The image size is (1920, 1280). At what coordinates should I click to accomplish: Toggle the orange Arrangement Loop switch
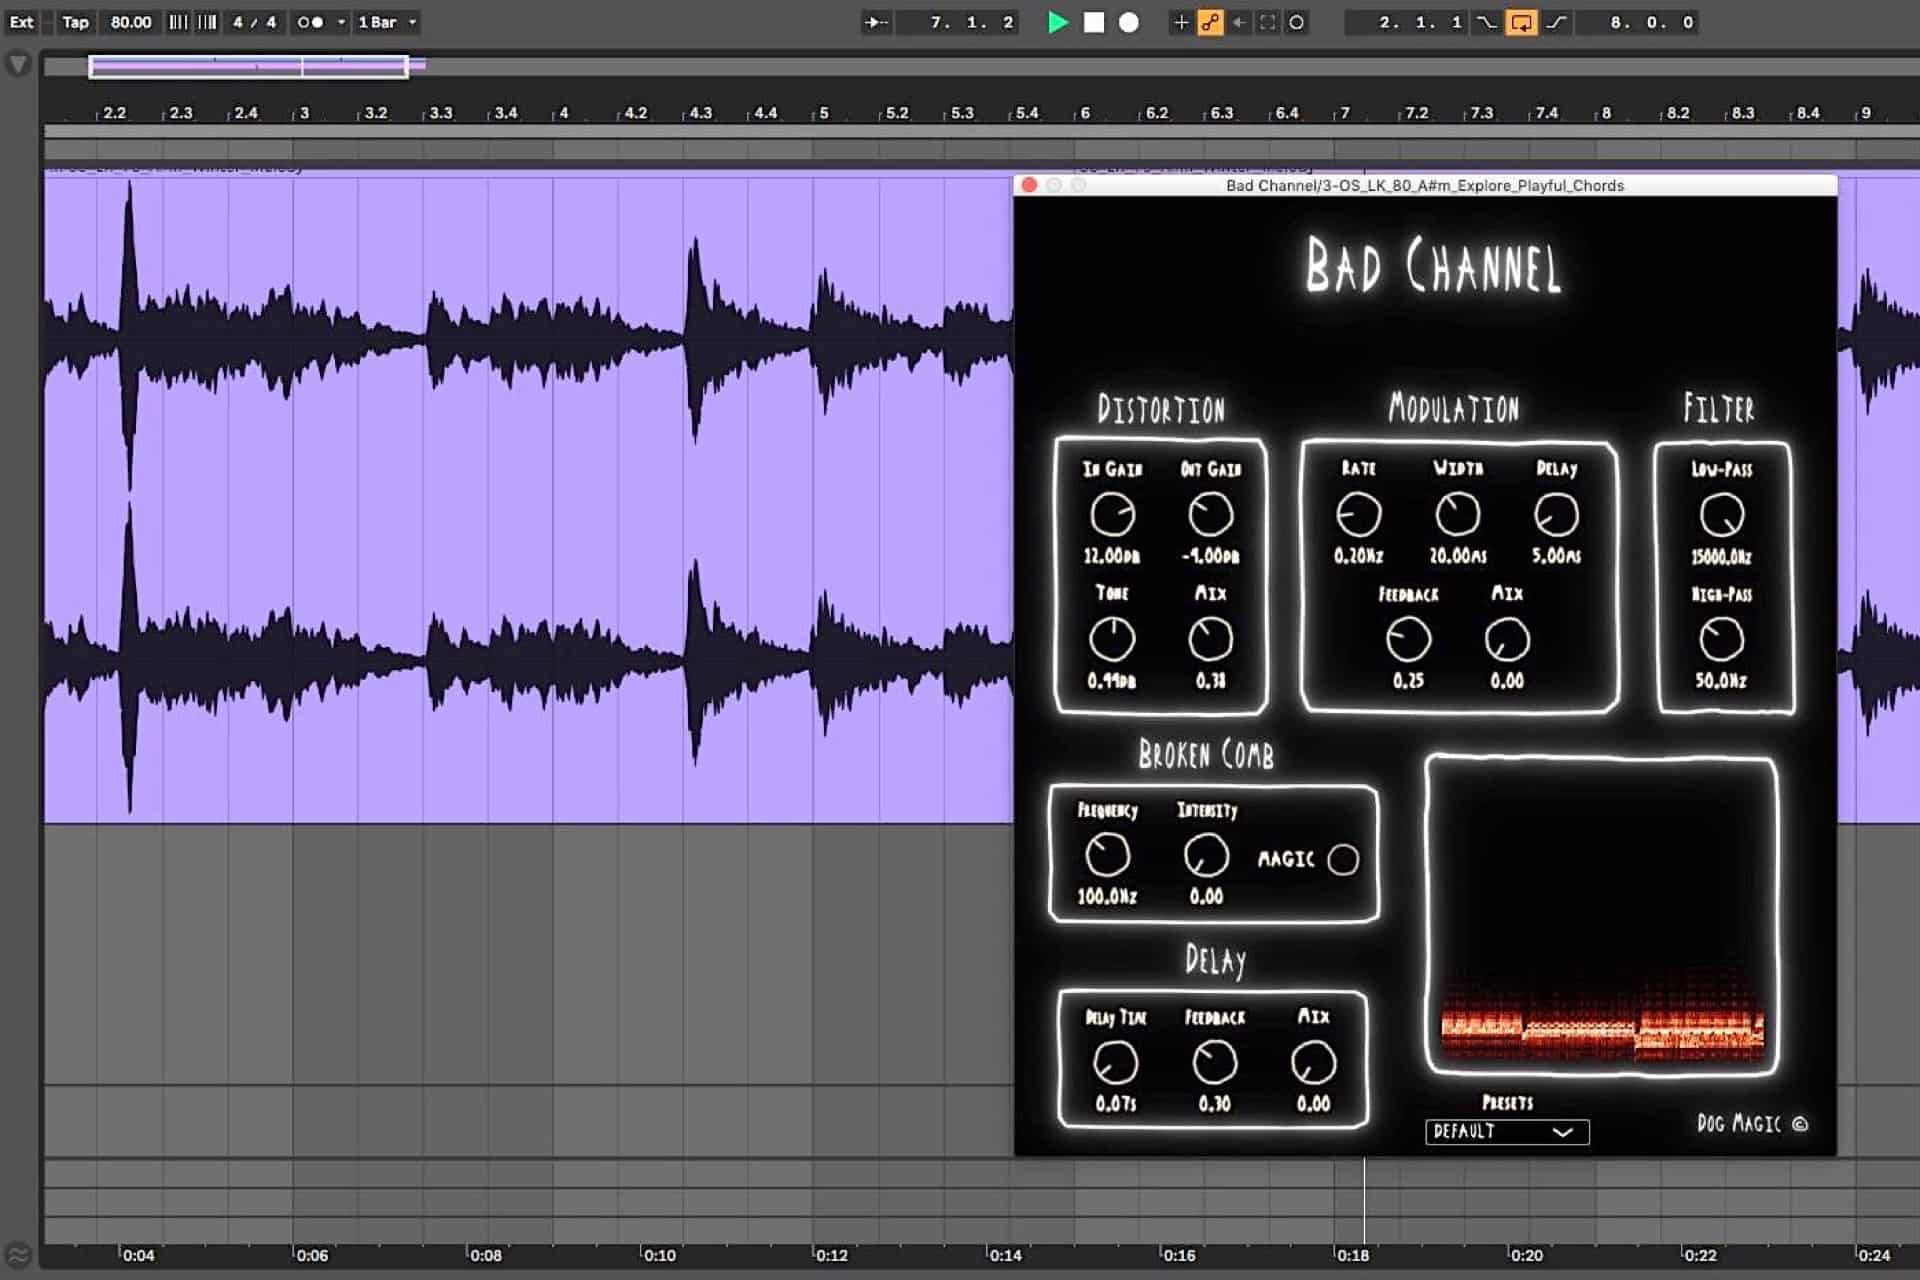coord(1523,22)
